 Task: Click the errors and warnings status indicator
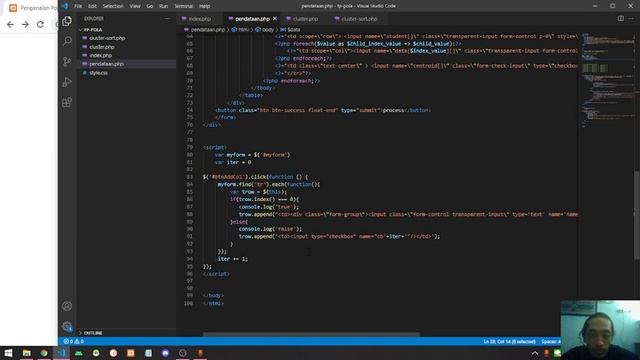(x=73, y=341)
